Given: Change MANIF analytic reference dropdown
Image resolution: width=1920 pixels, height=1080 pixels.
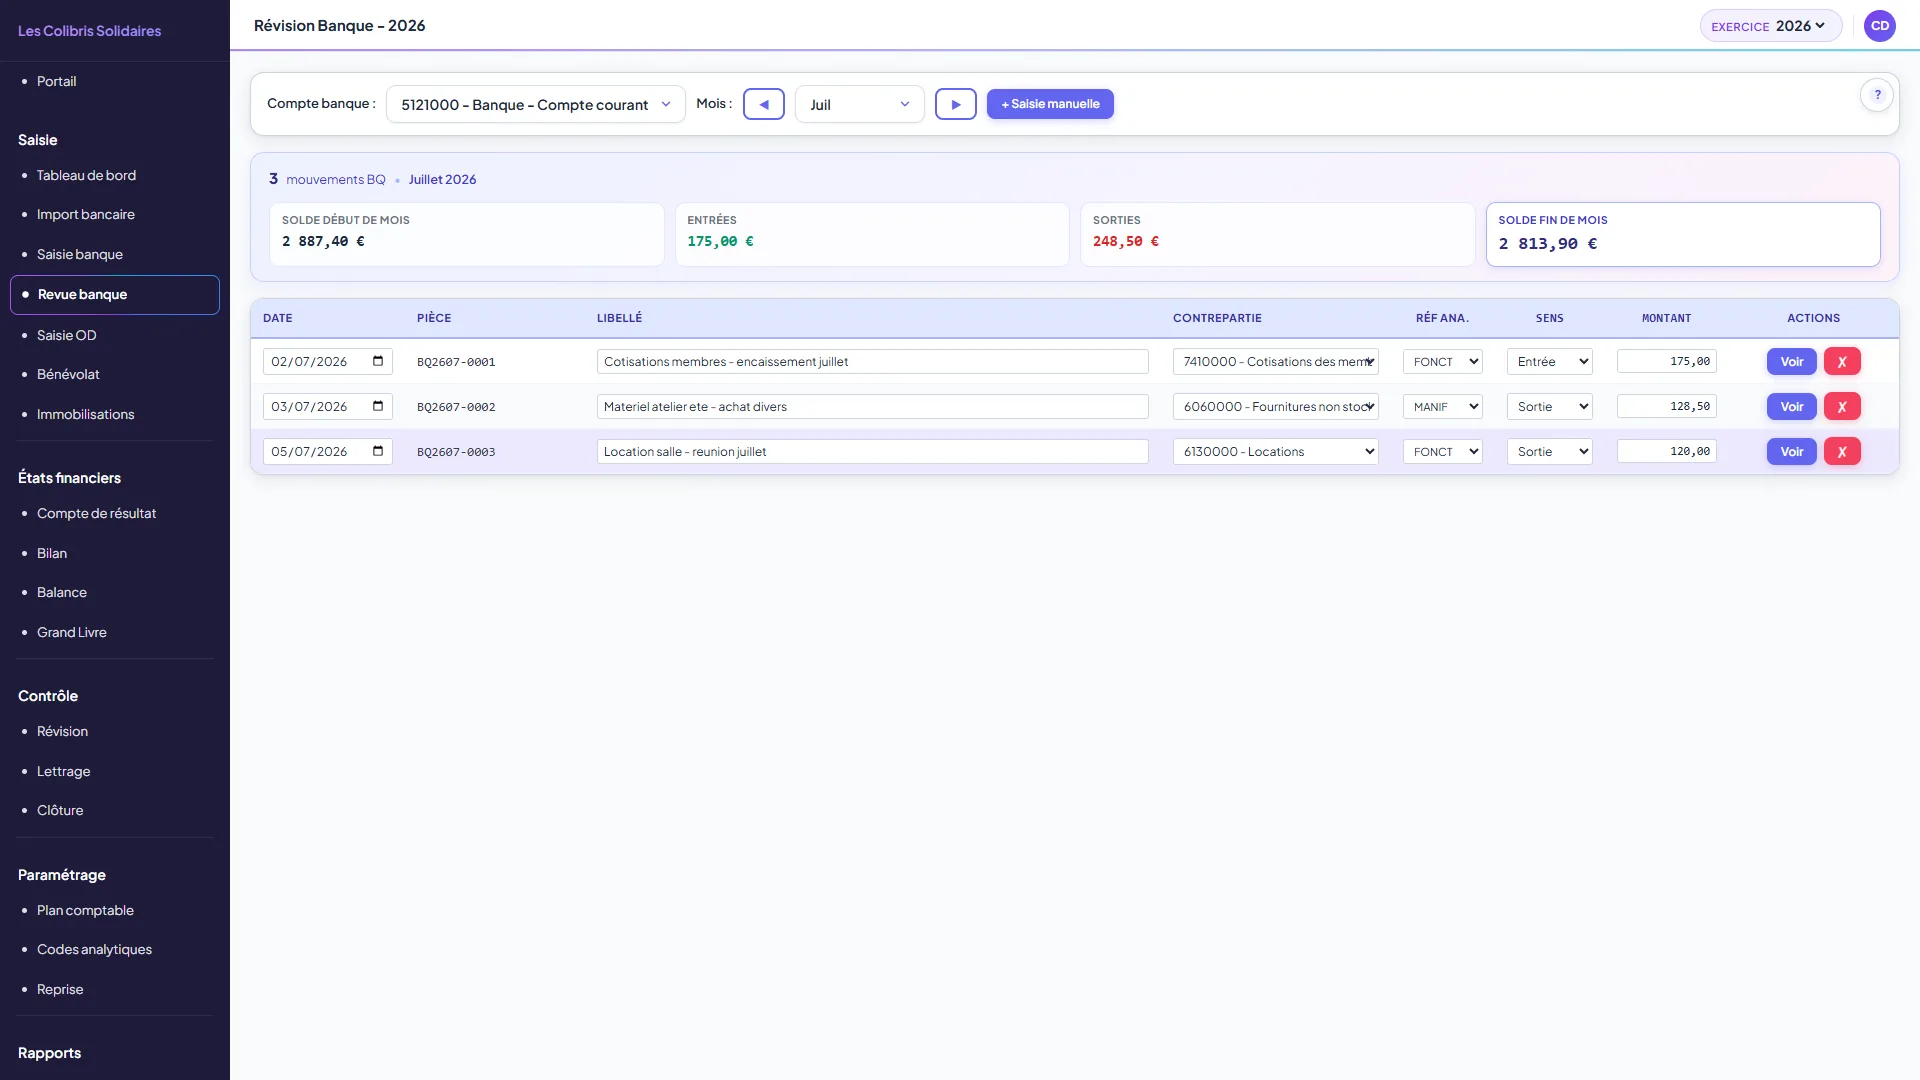Looking at the screenshot, I should [x=1442, y=407].
